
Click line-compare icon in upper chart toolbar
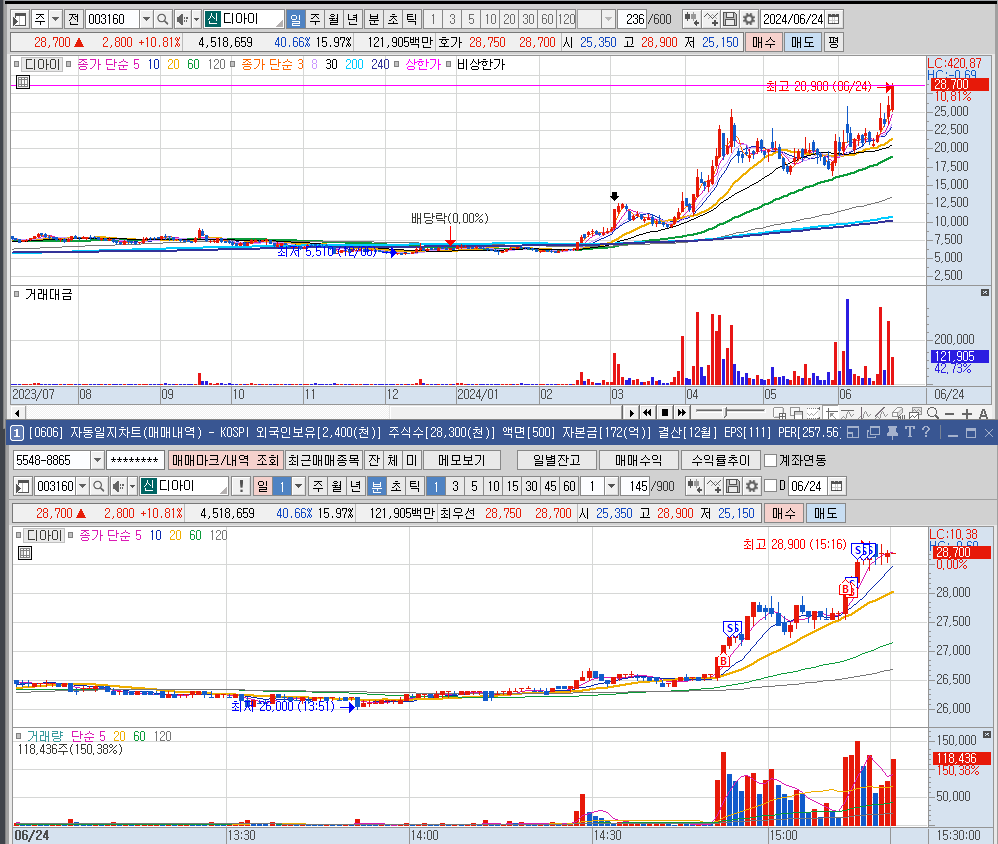pos(711,19)
